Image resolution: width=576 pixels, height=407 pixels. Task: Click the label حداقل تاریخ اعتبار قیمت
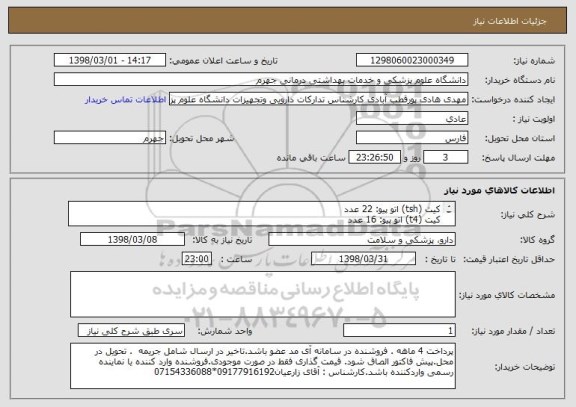(509, 259)
